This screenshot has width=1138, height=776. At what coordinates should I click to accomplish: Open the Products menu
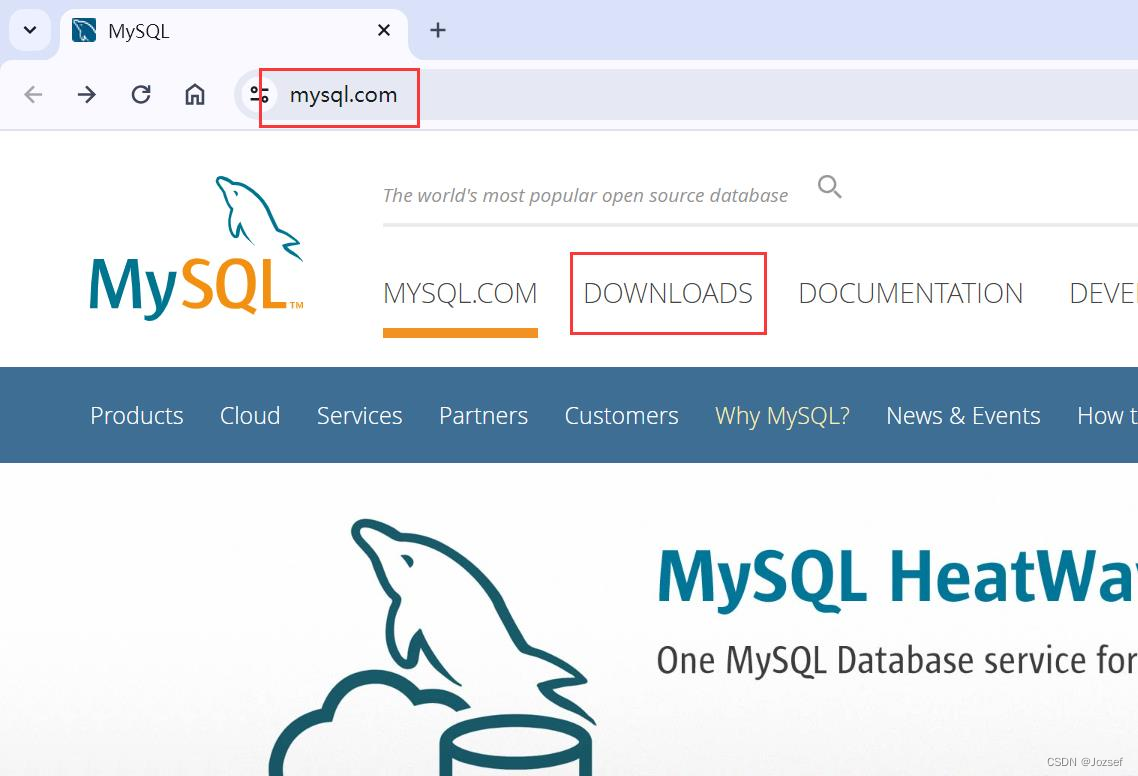coord(136,415)
